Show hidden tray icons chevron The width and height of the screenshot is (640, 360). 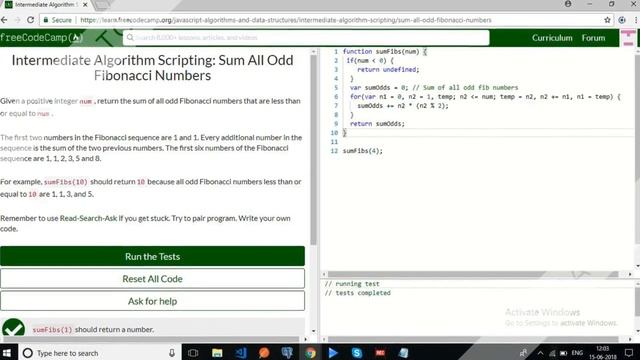pos(540,353)
